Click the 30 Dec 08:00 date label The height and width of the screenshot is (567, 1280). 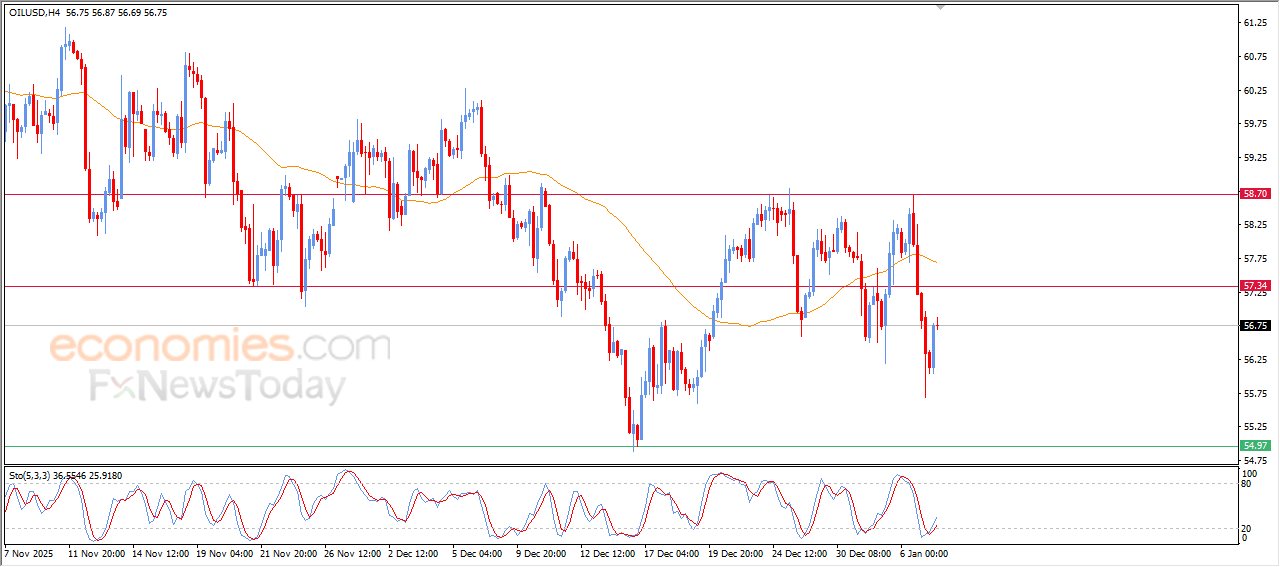(864, 553)
